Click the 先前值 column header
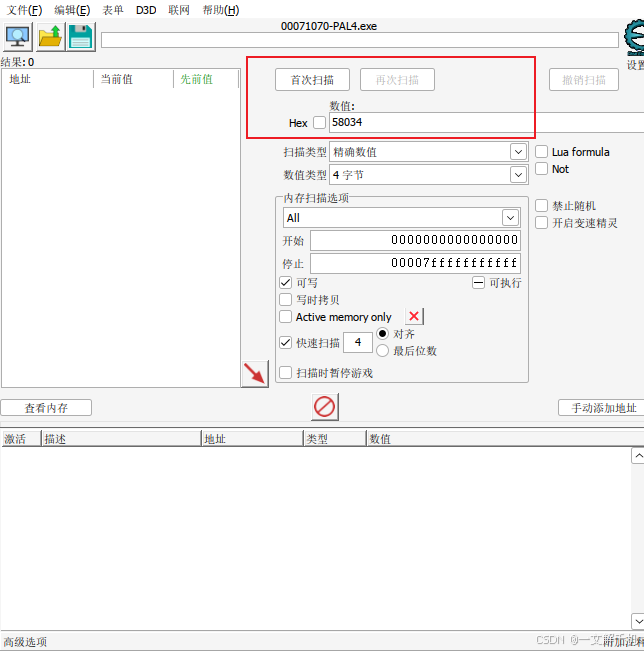Viewport: 644px width, 651px height. [x=206, y=79]
